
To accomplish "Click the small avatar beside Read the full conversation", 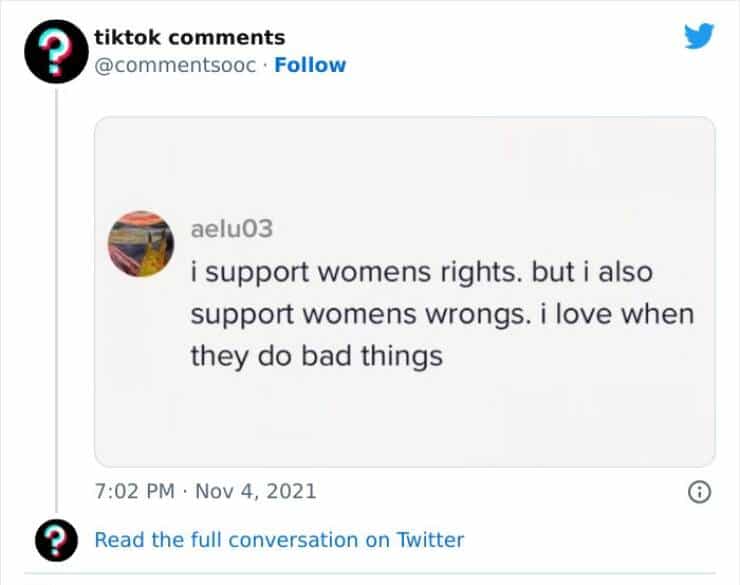I will coord(56,541).
